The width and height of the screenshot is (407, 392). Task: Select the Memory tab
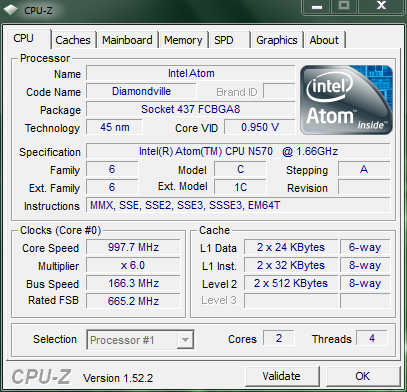pyautogui.click(x=183, y=40)
